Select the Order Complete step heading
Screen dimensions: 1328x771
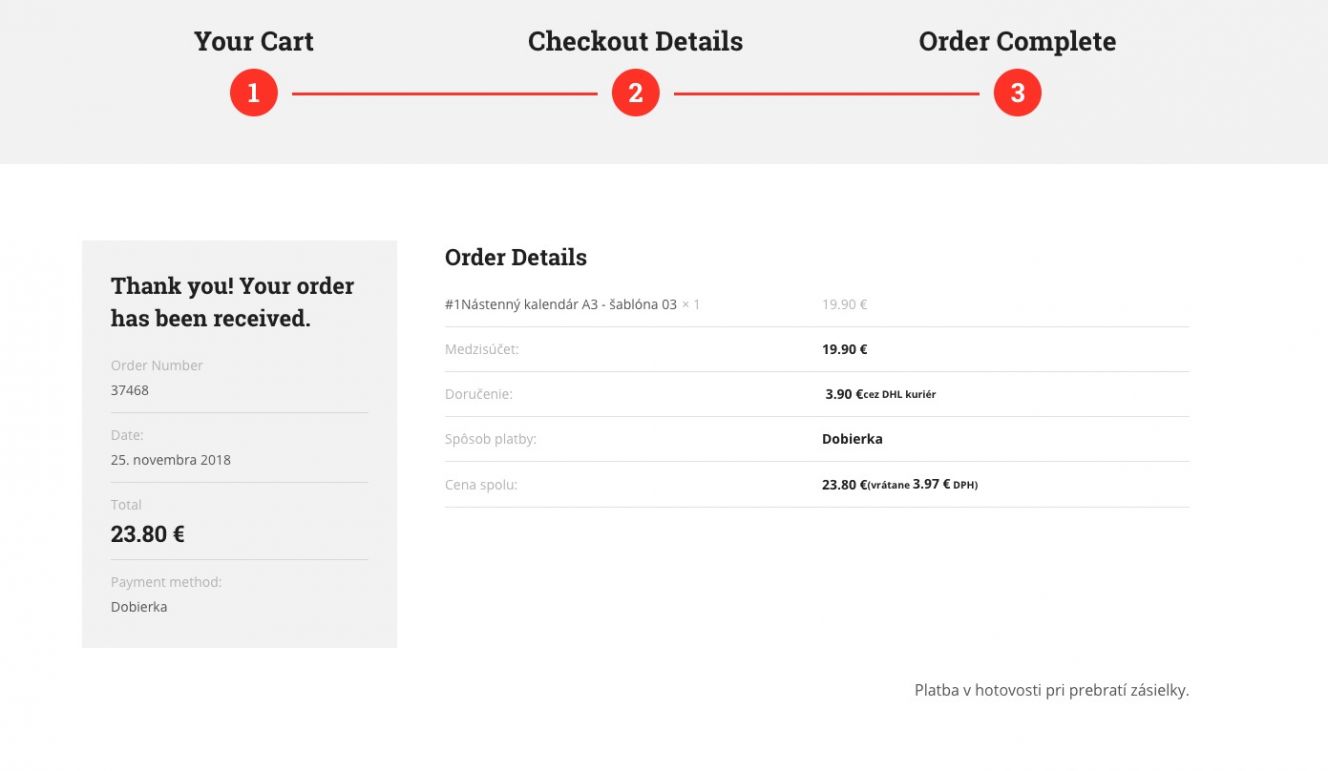(1017, 41)
